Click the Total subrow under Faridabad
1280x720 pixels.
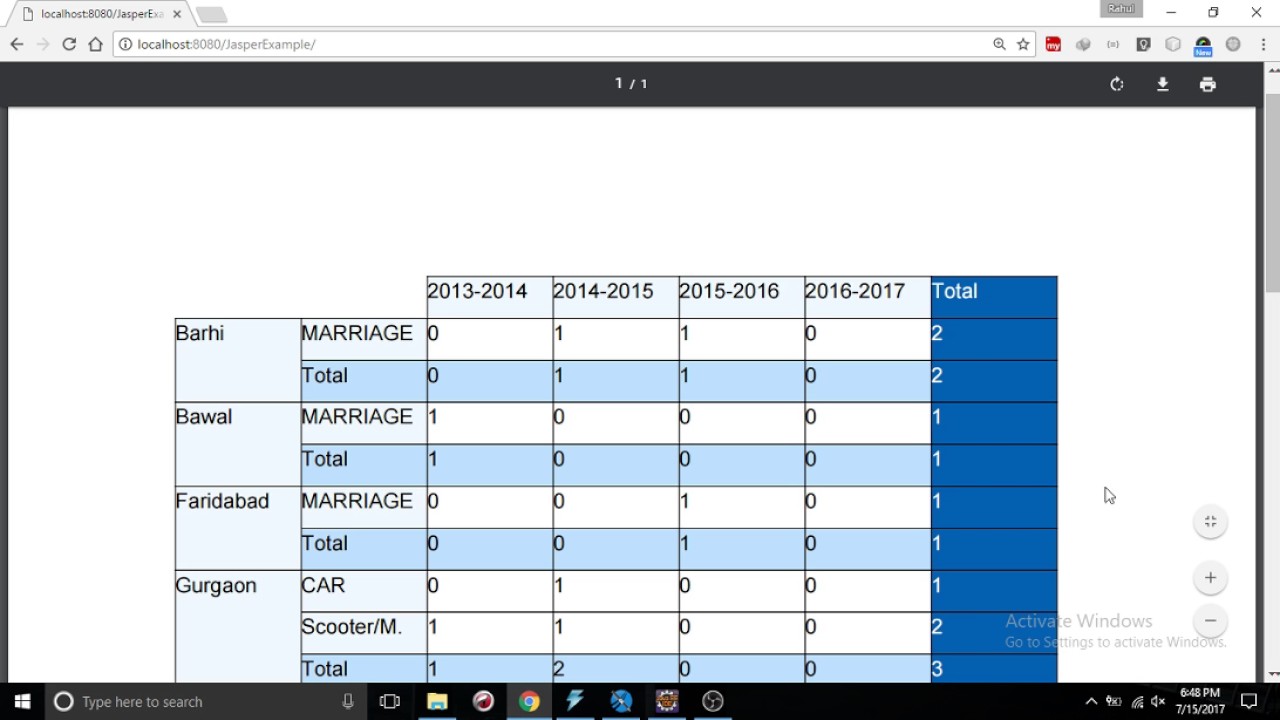[x=363, y=549]
